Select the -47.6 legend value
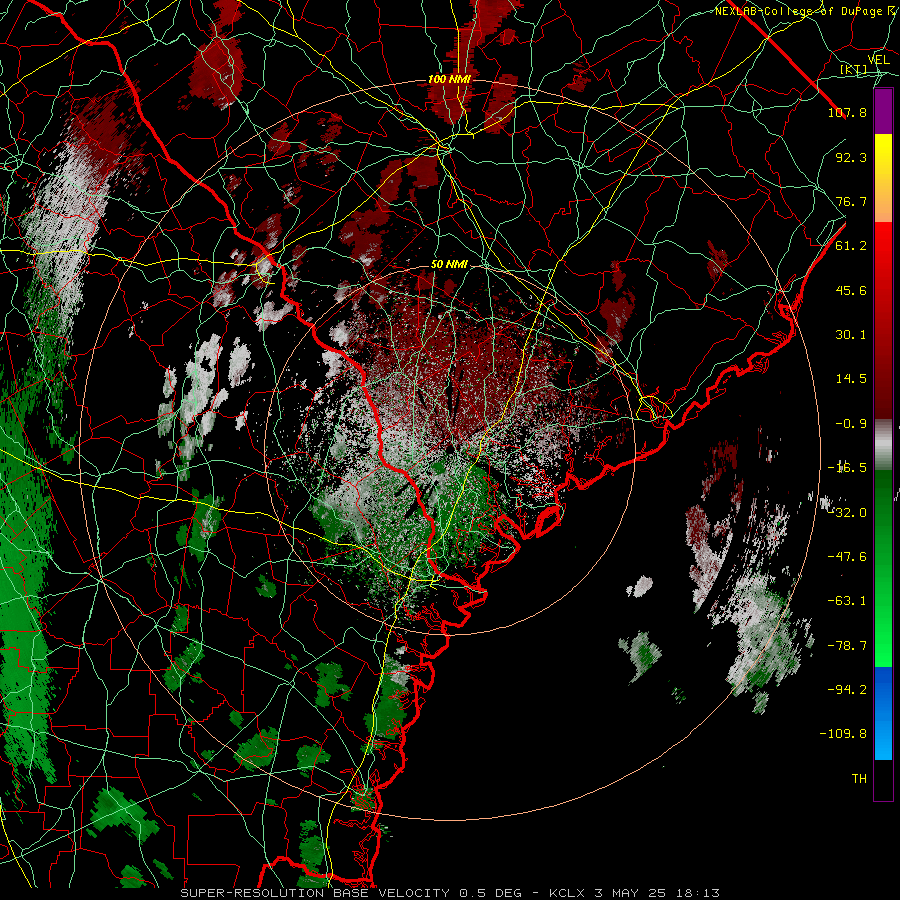This screenshot has width=900, height=900. tap(847, 557)
